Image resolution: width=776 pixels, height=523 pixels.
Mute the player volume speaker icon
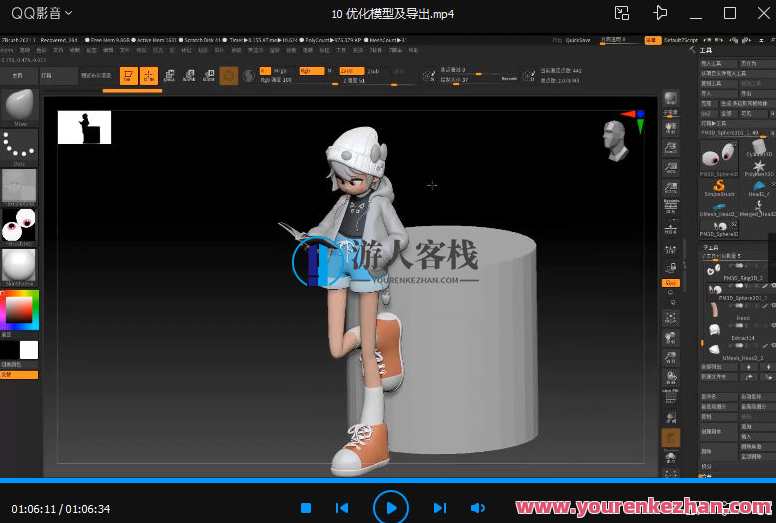coord(478,508)
